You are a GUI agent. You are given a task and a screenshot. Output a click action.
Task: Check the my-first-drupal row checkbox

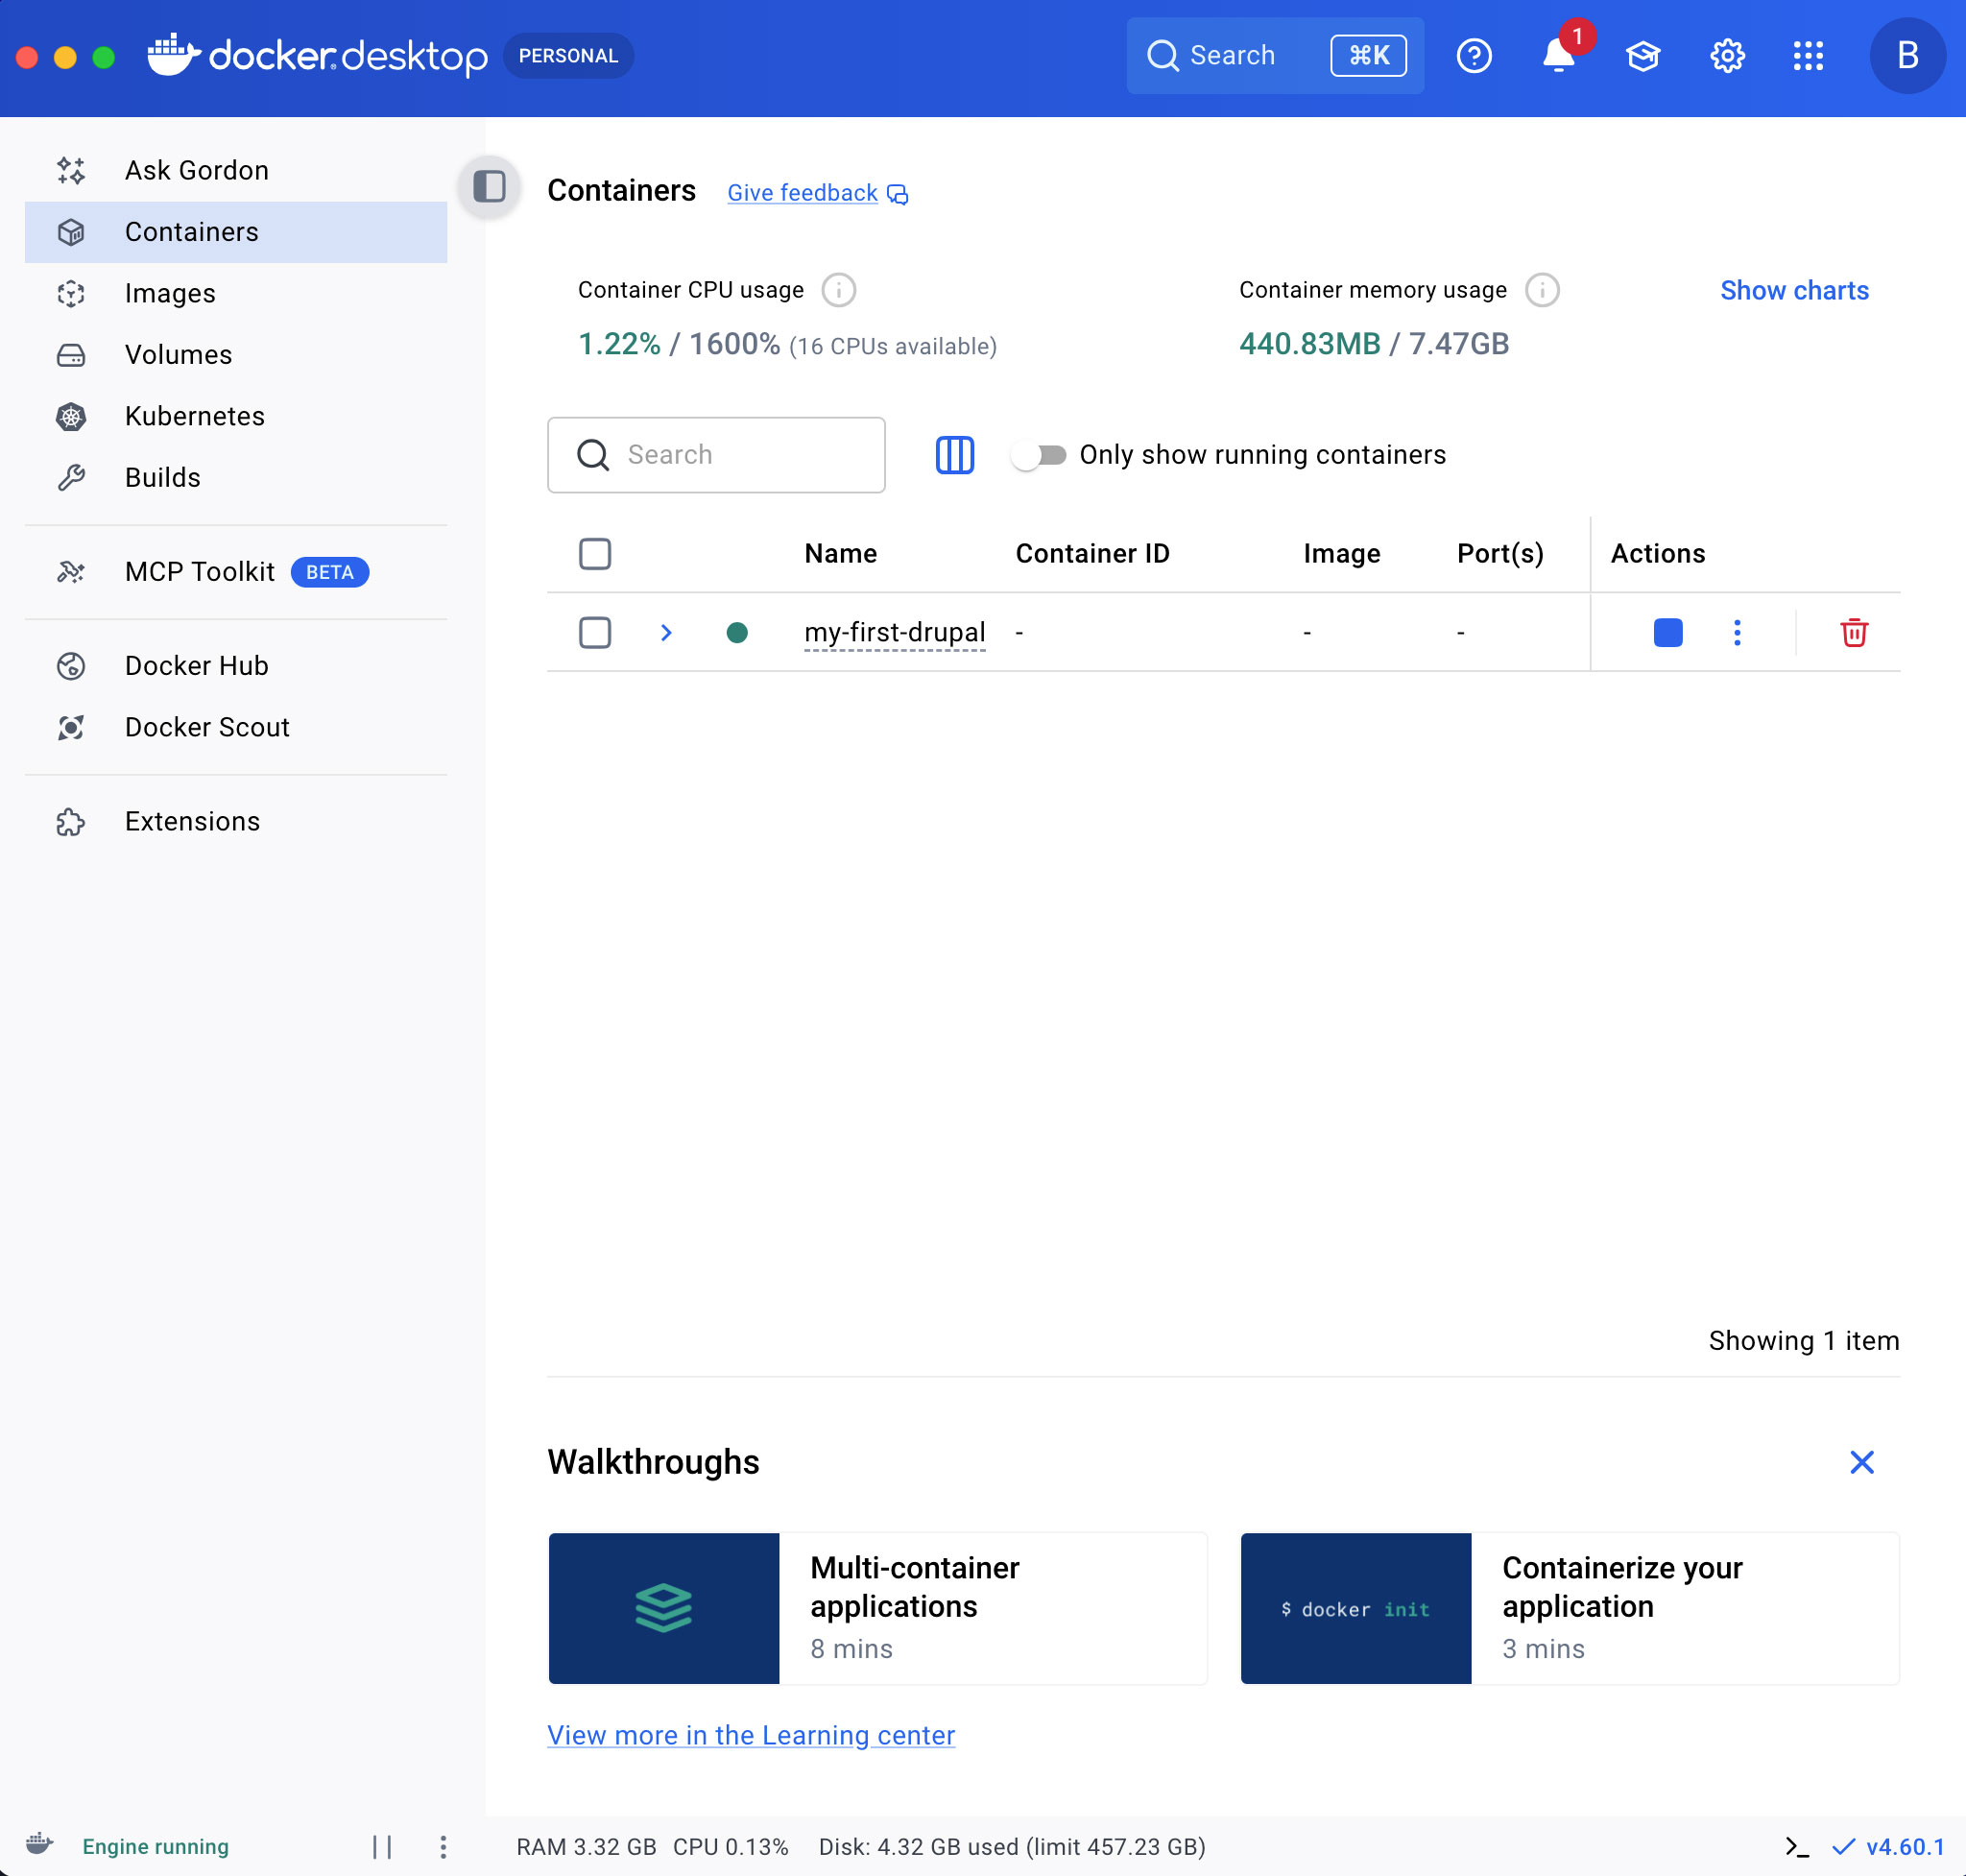(594, 632)
